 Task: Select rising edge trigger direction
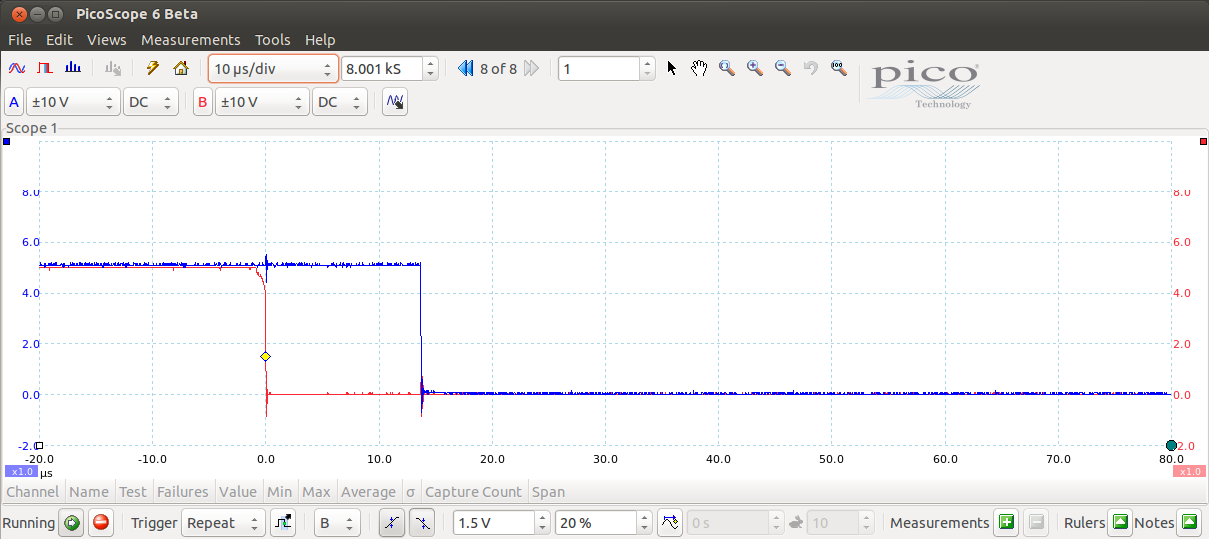coord(393,522)
